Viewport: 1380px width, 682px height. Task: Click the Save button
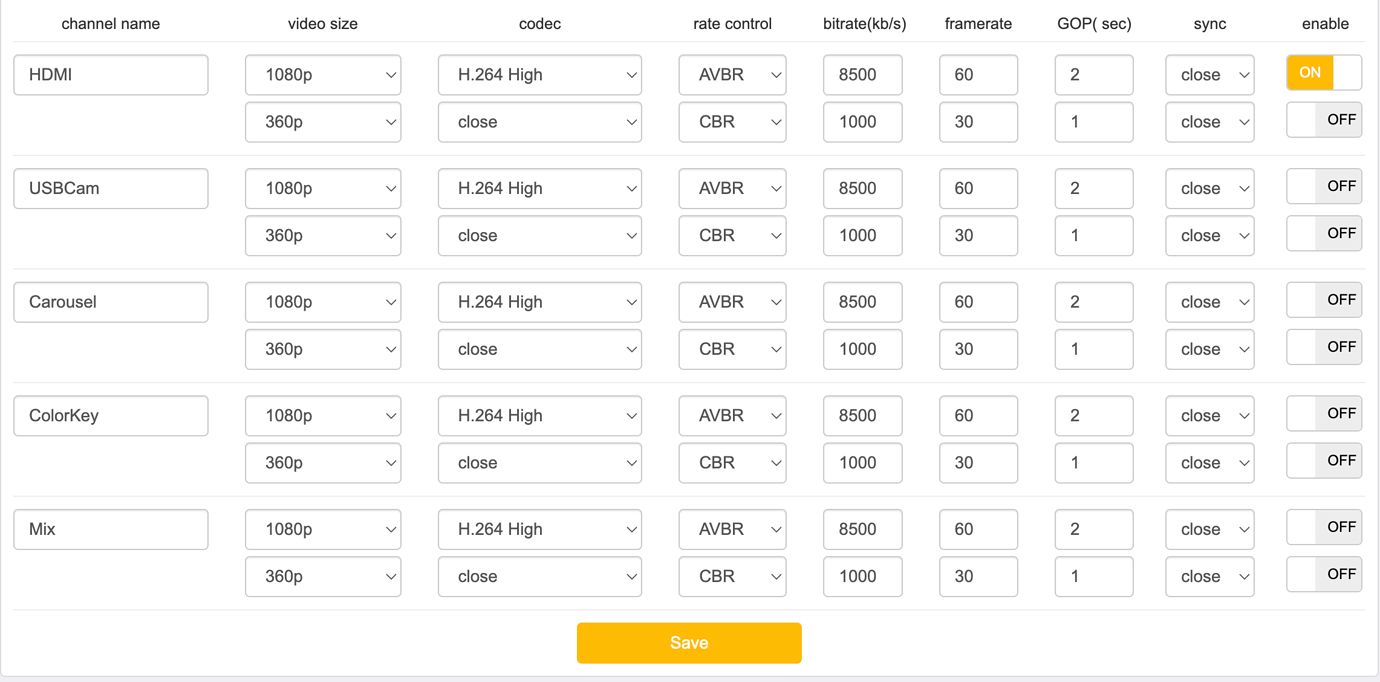click(x=689, y=643)
